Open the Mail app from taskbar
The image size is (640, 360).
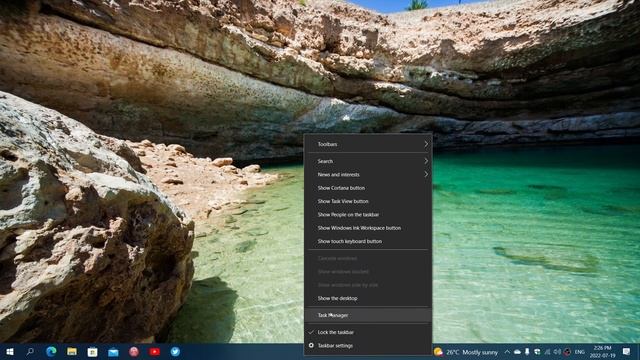coord(113,352)
